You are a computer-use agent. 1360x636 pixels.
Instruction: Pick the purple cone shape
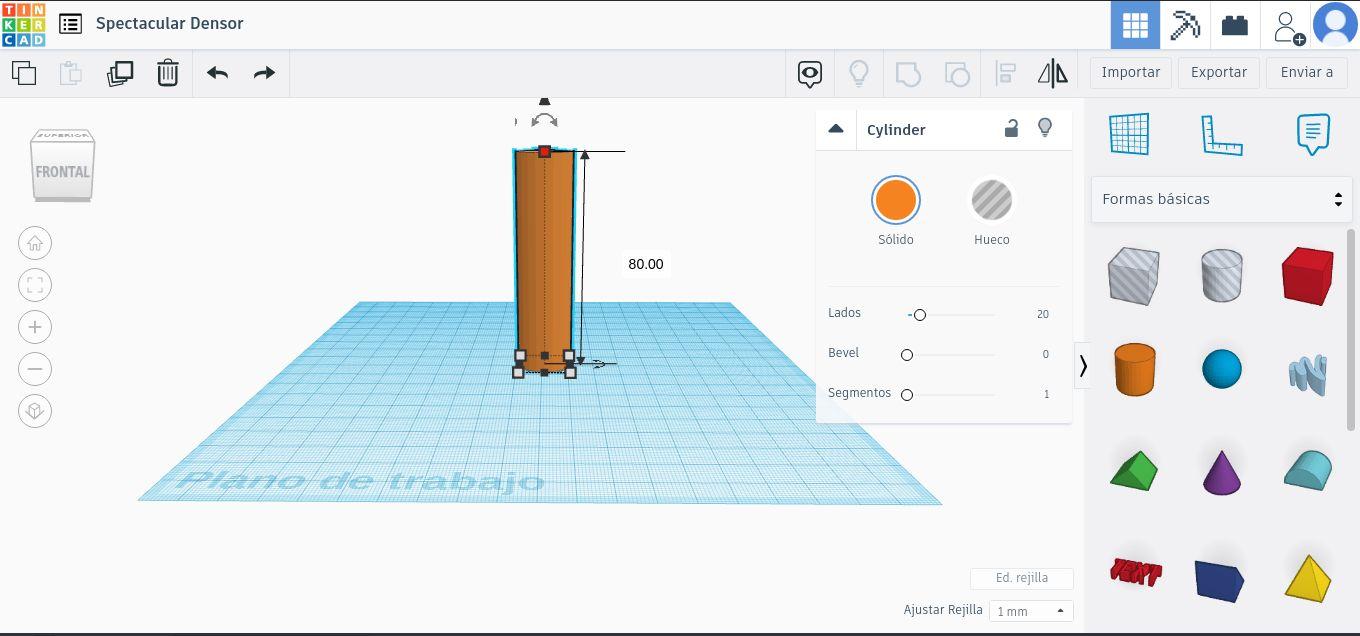click(x=1221, y=471)
